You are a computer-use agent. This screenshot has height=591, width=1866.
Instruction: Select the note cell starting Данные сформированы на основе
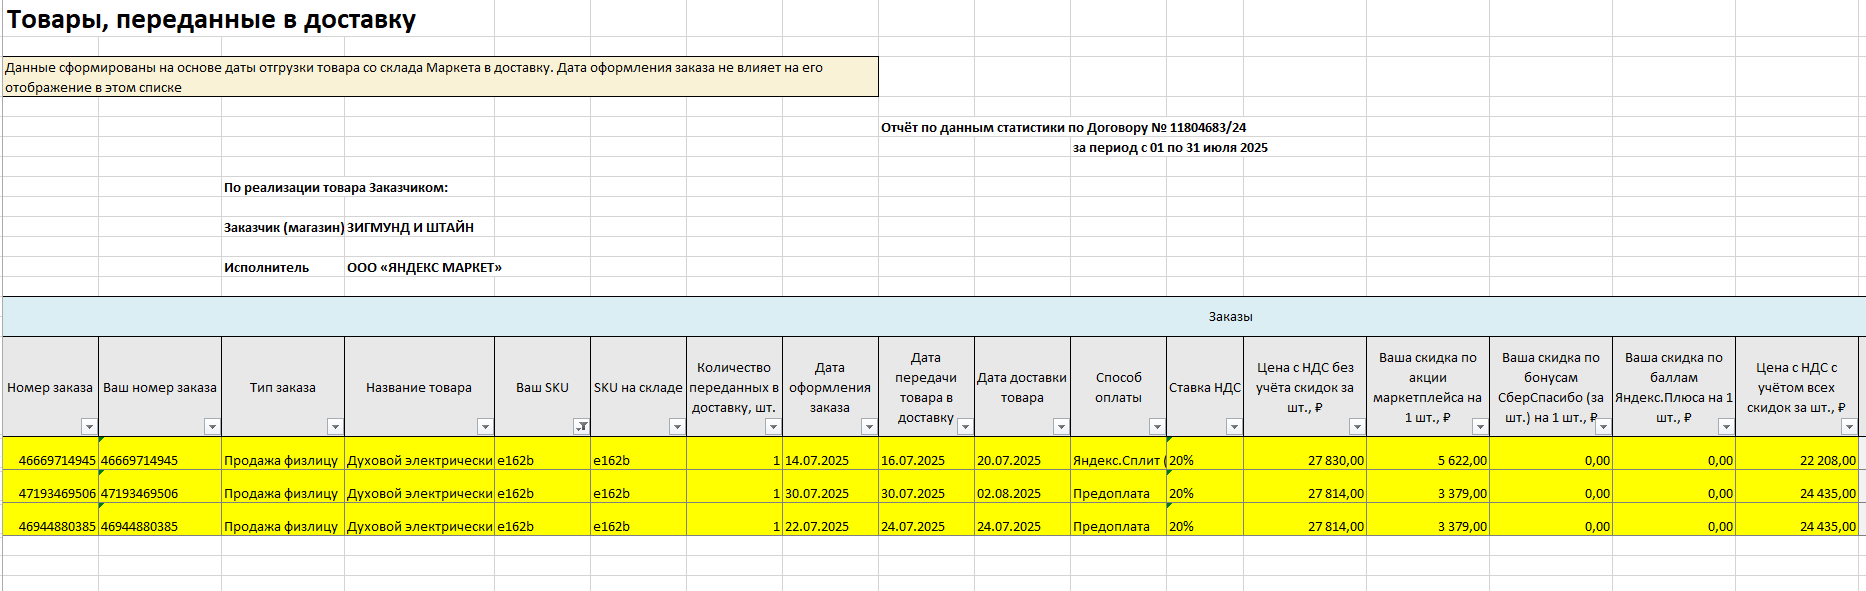(440, 77)
